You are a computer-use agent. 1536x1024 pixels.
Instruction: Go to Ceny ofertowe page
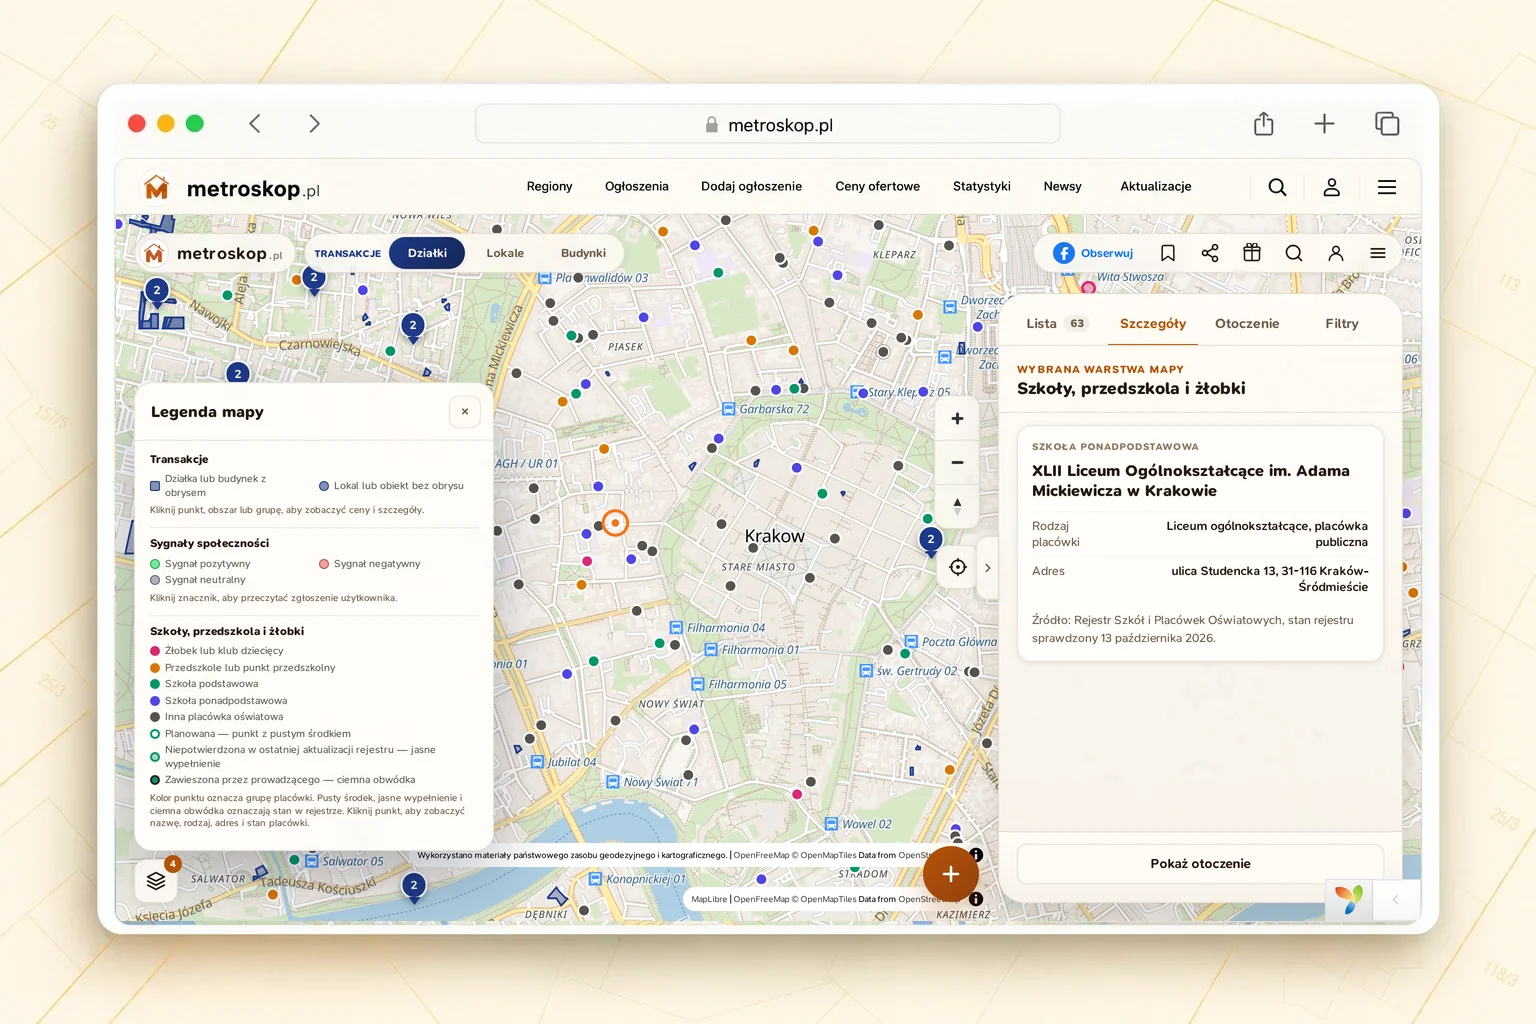878,186
